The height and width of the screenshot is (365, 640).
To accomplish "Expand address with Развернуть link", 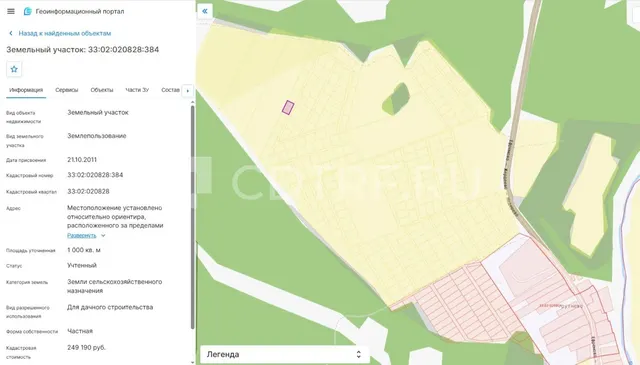I will (x=82, y=236).
